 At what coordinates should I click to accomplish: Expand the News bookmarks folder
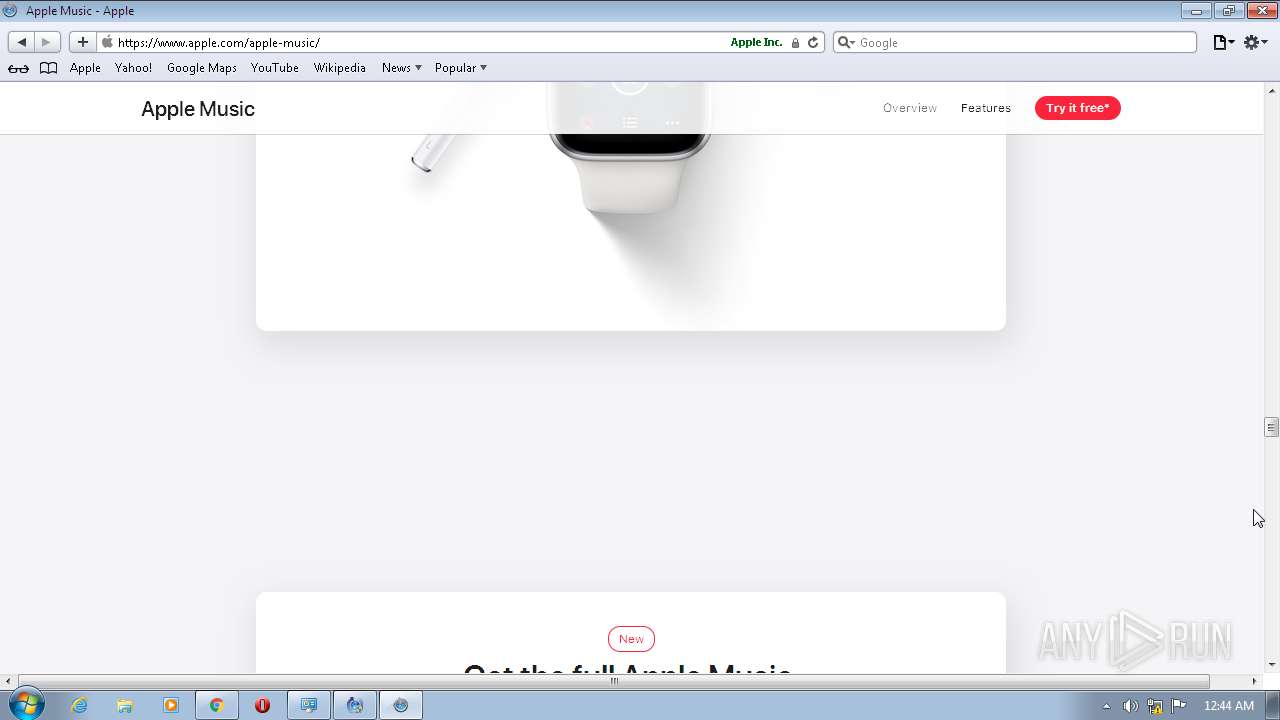(x=402, y=68)
